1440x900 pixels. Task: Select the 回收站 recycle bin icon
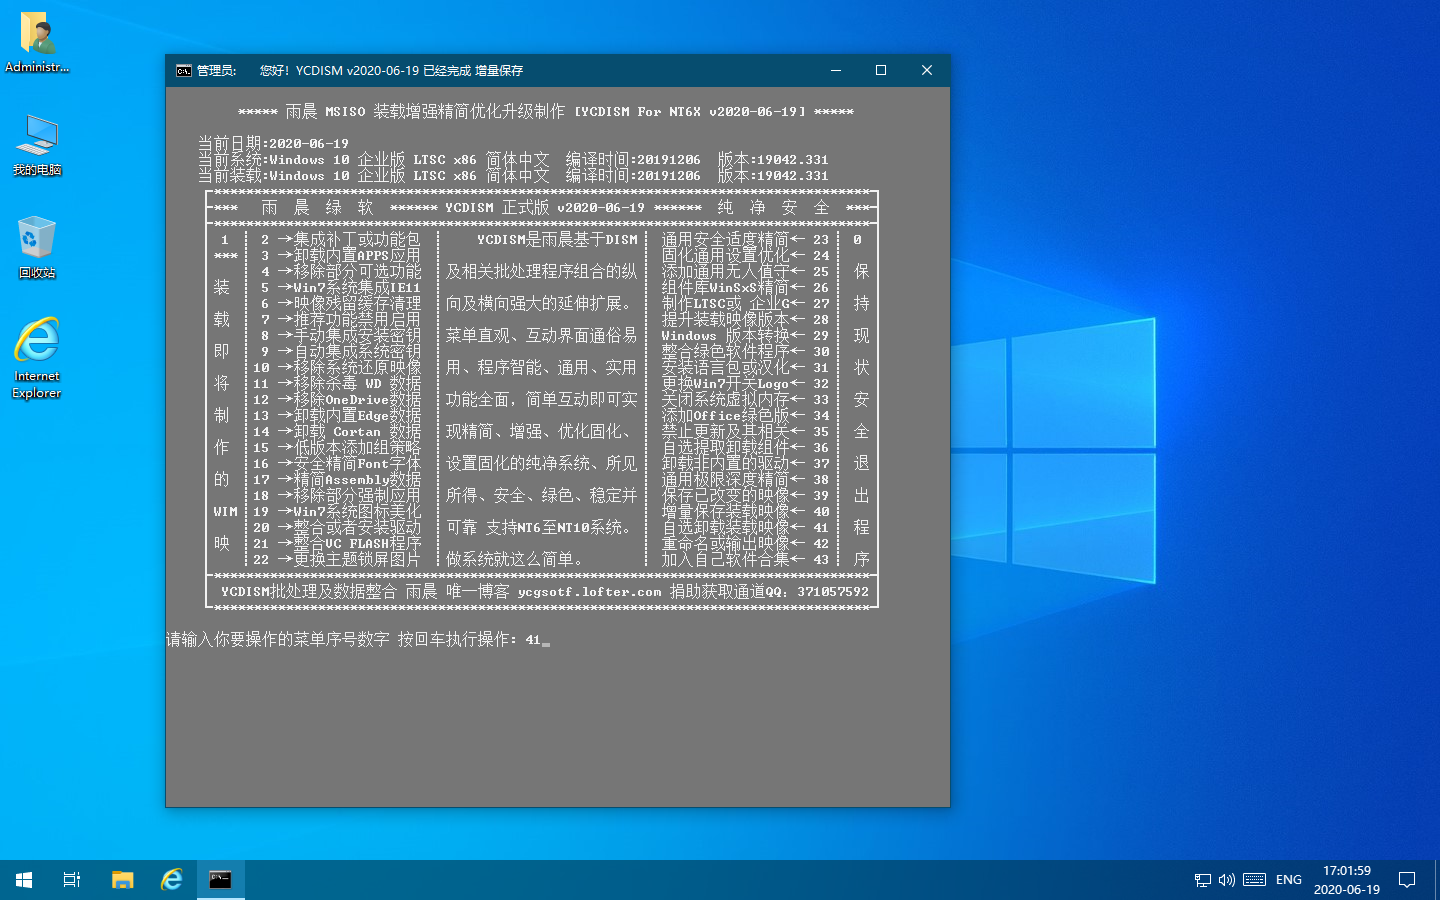coord(37,247)
